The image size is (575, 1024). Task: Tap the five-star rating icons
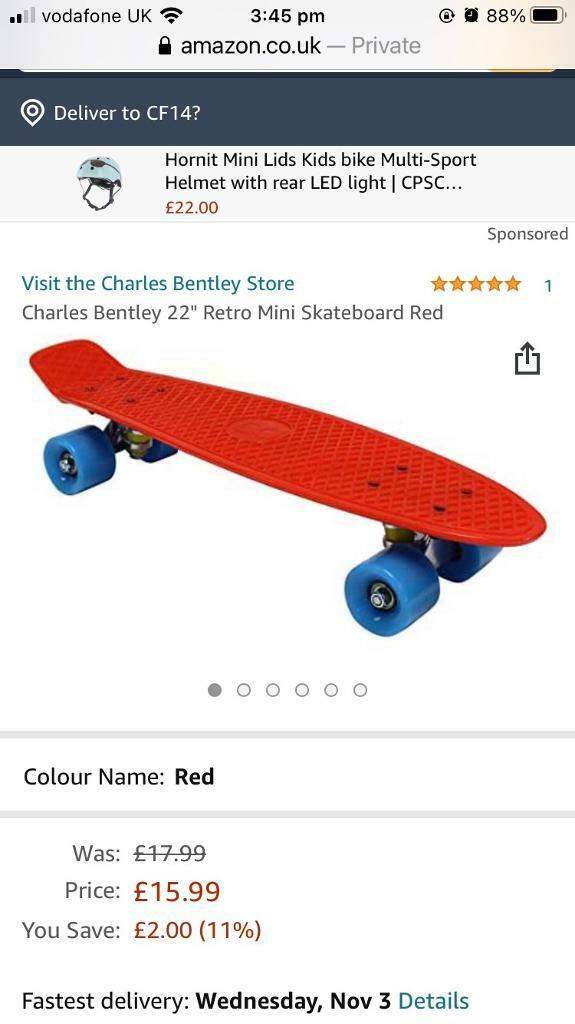(x=476, y=284)
